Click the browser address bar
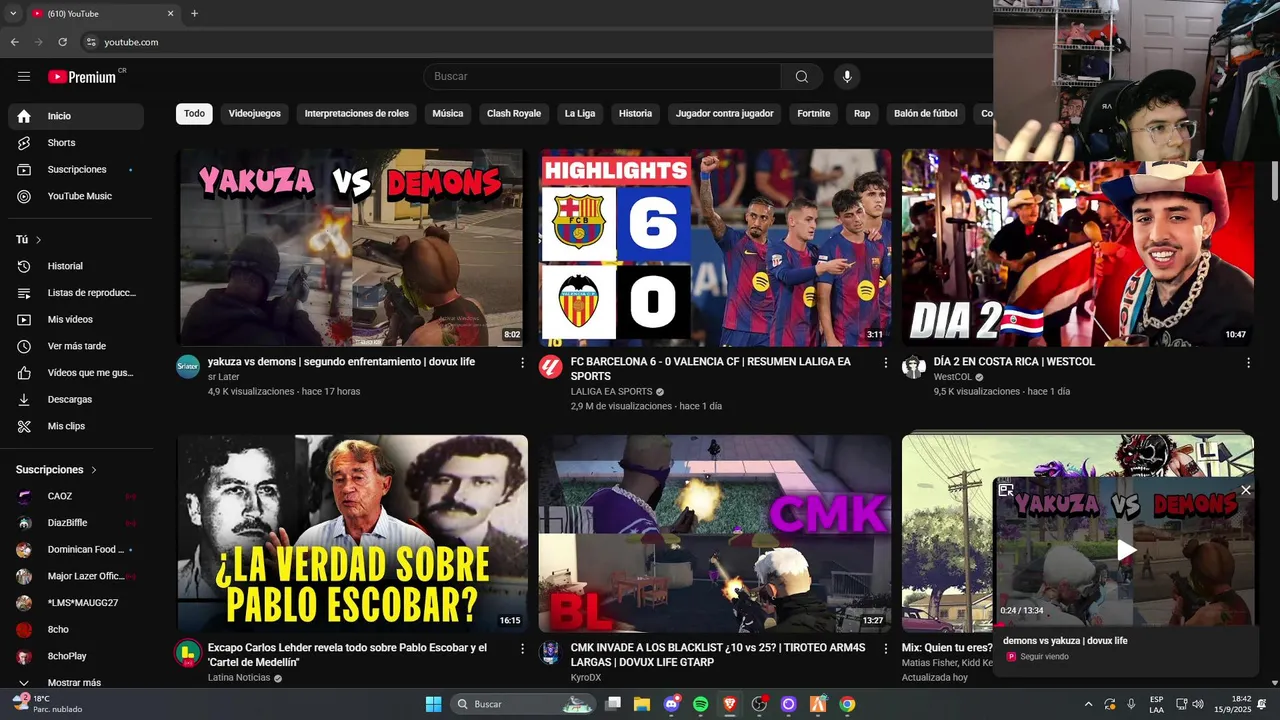Screen dimensions: 1280x720 (x=540, y=42)
